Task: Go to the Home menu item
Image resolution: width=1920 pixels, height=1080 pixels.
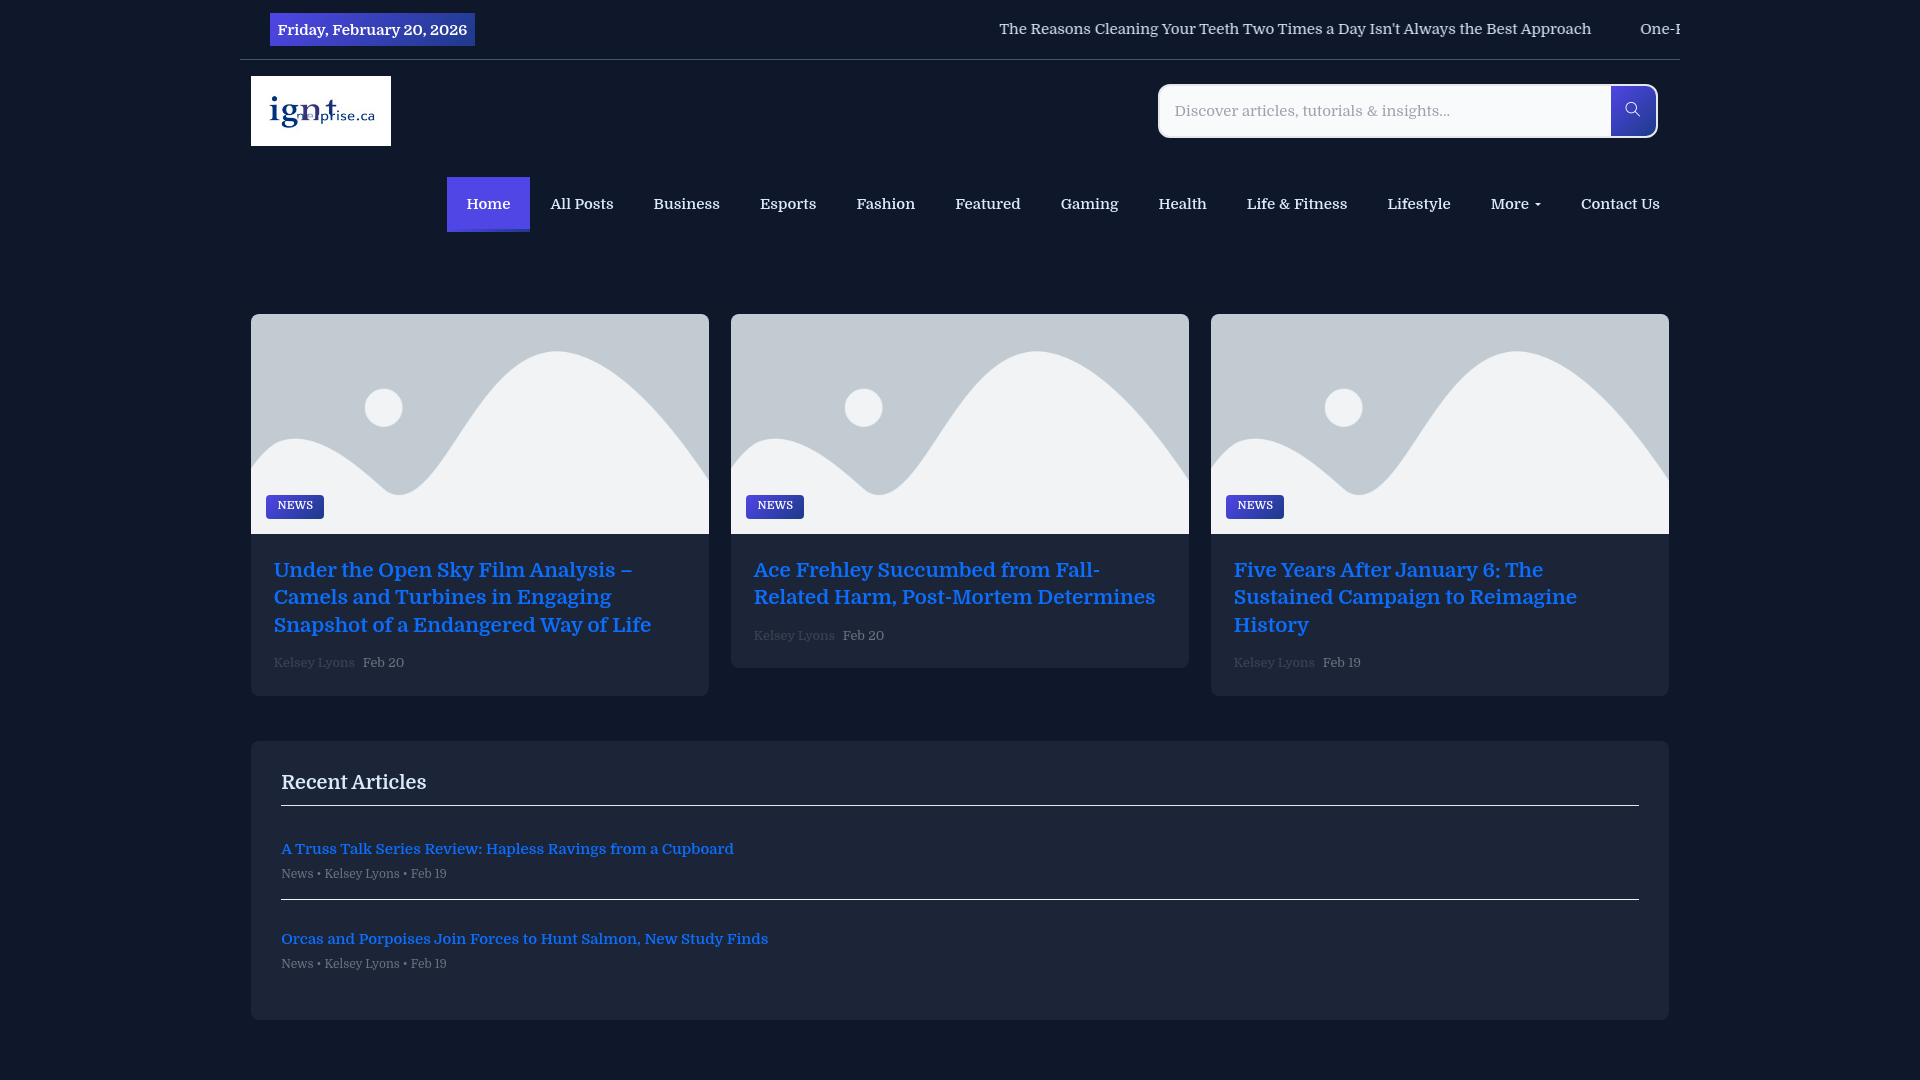Action: [488, 204]
